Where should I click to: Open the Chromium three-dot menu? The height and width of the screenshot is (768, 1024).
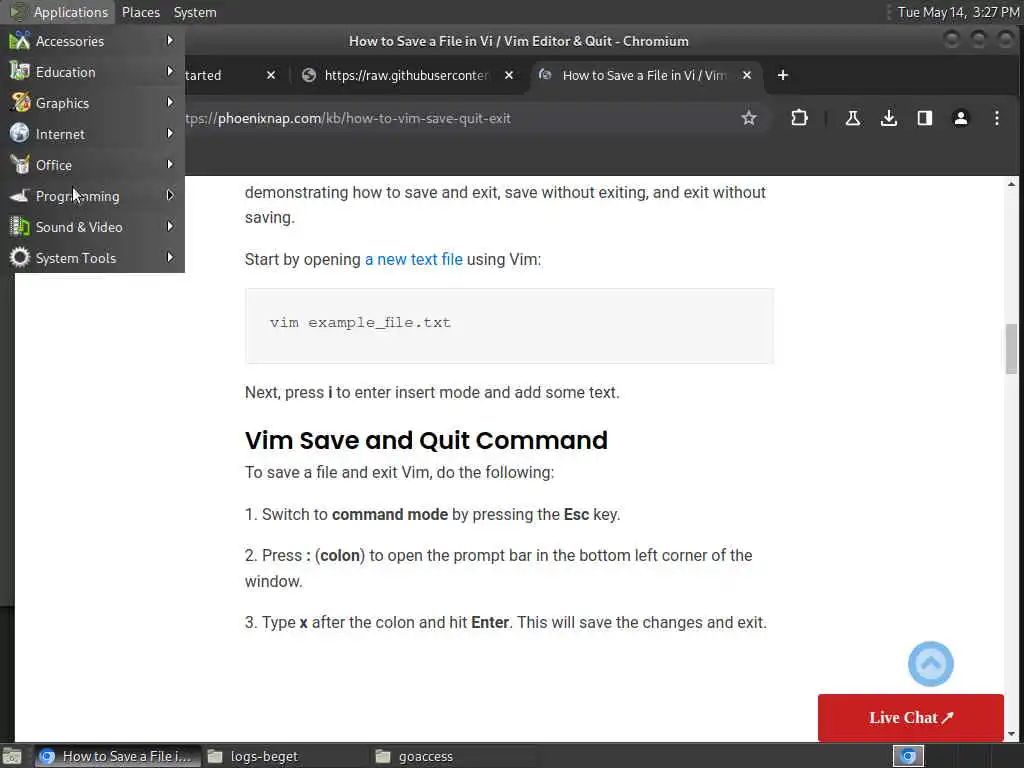[997, 118]
